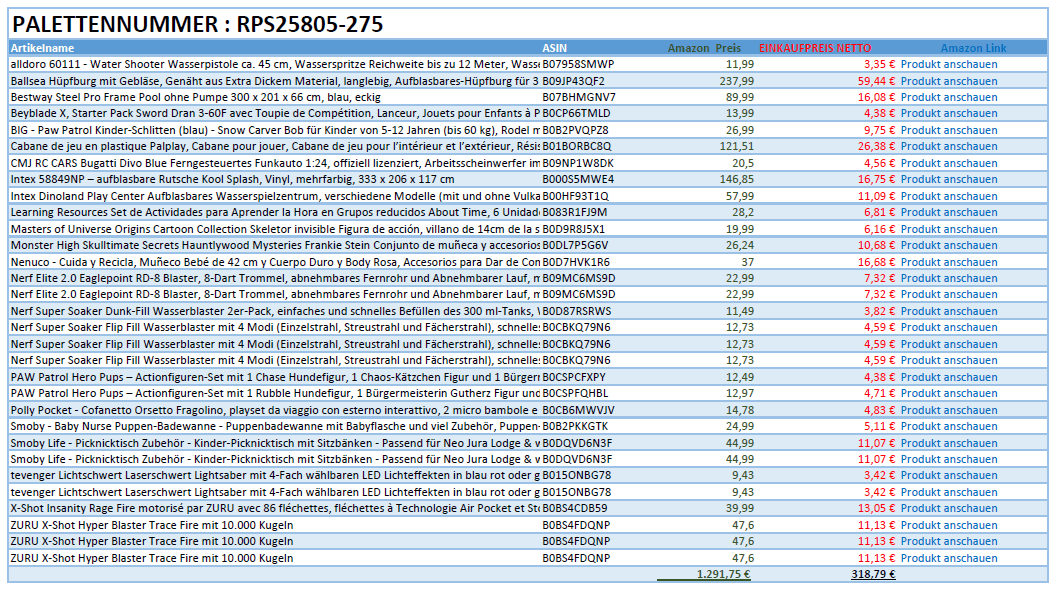The image size is (1060, 594).
Task: Select the ASIN column header
Action: point(554,48)
